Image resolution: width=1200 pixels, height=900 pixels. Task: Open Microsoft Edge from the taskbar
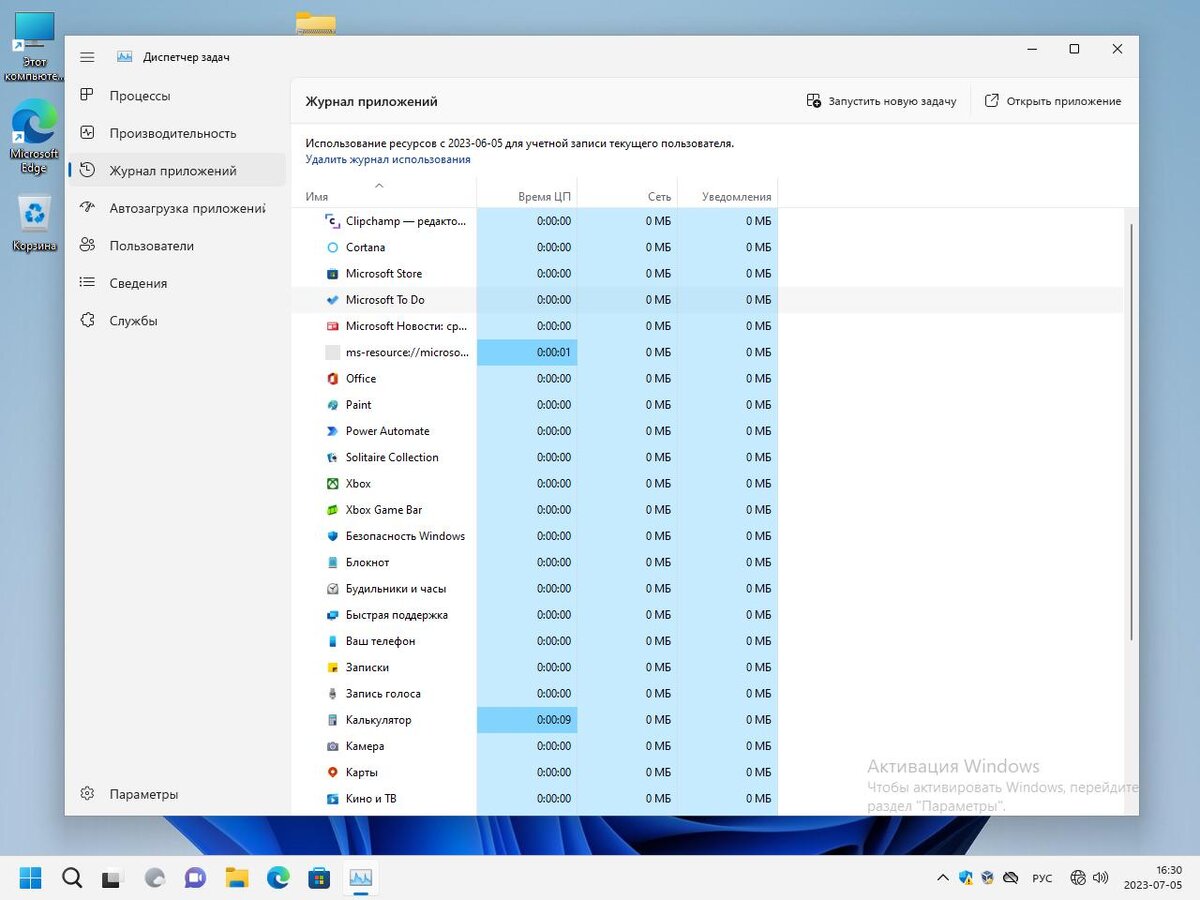coord(278,878)
